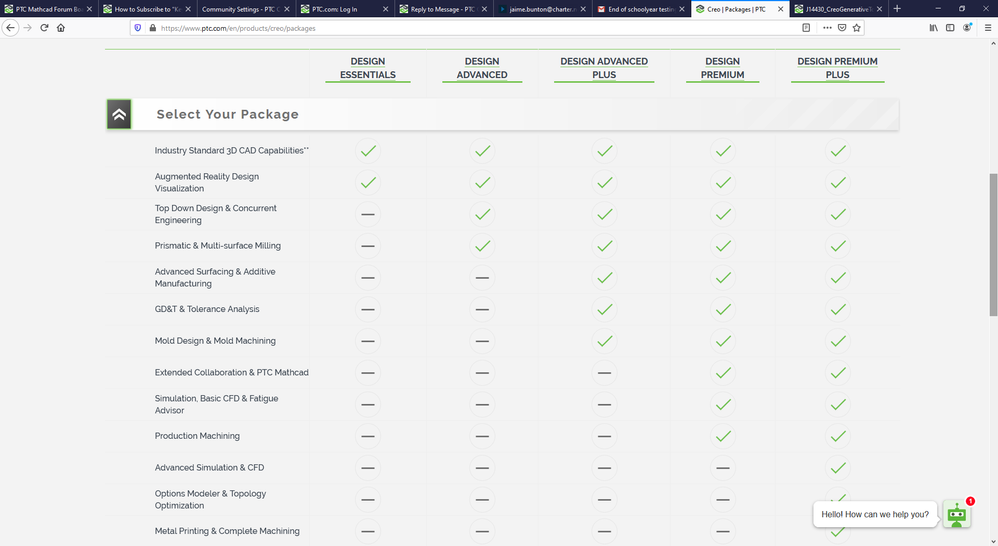Click Hello! How can we help you bubble
Viewport: 998px width, 546px height.
pos(875,514)
